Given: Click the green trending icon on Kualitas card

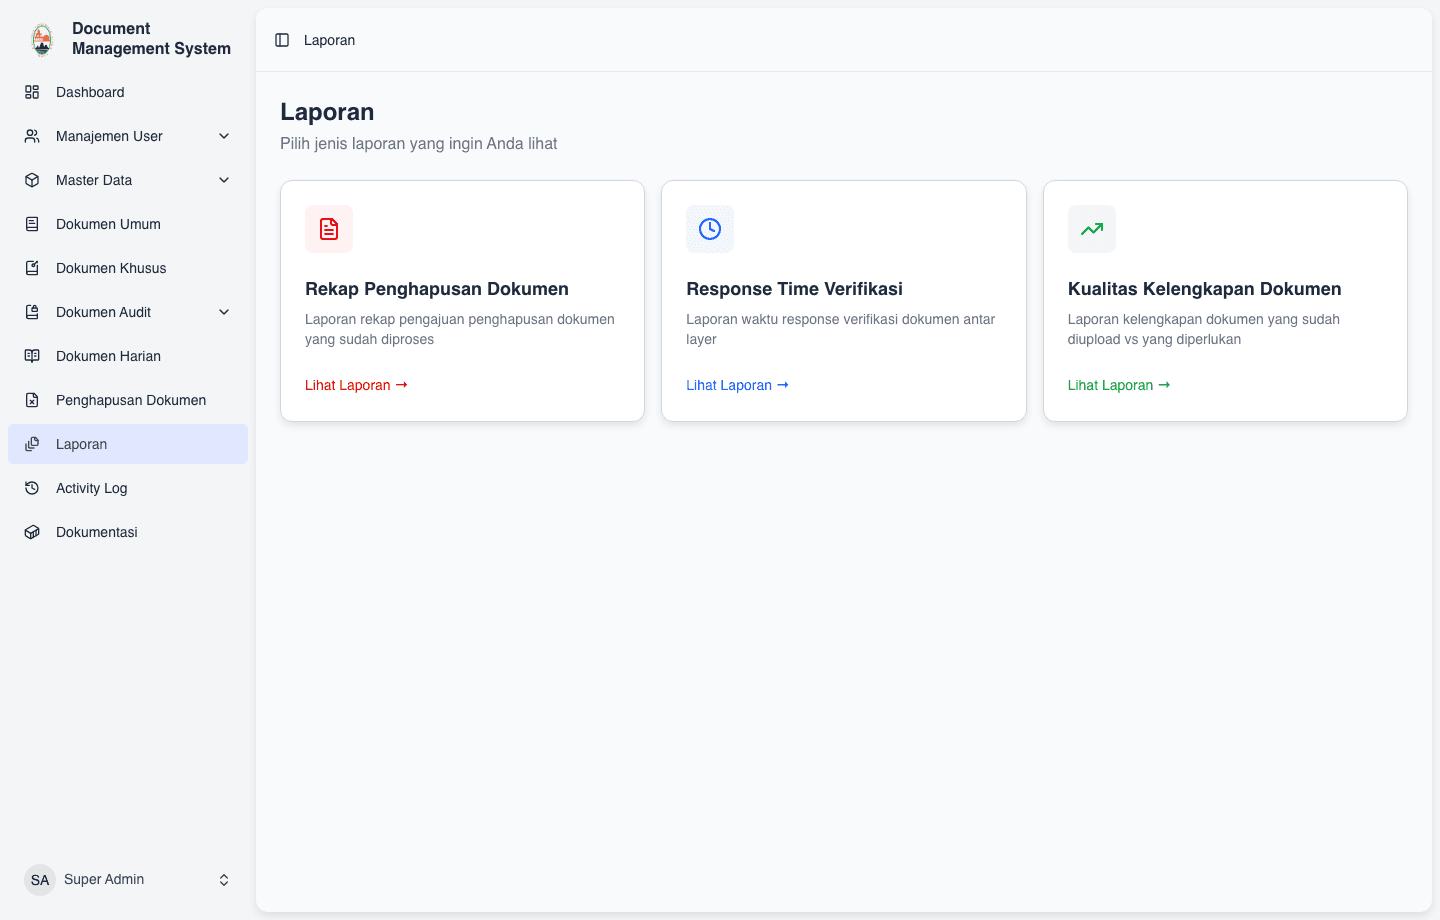Looking at the screenshot, I should pos(1092,229).
